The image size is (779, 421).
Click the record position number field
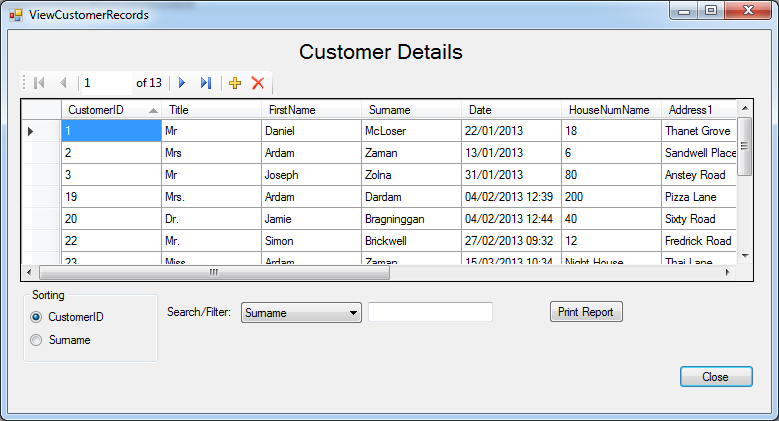106,83
